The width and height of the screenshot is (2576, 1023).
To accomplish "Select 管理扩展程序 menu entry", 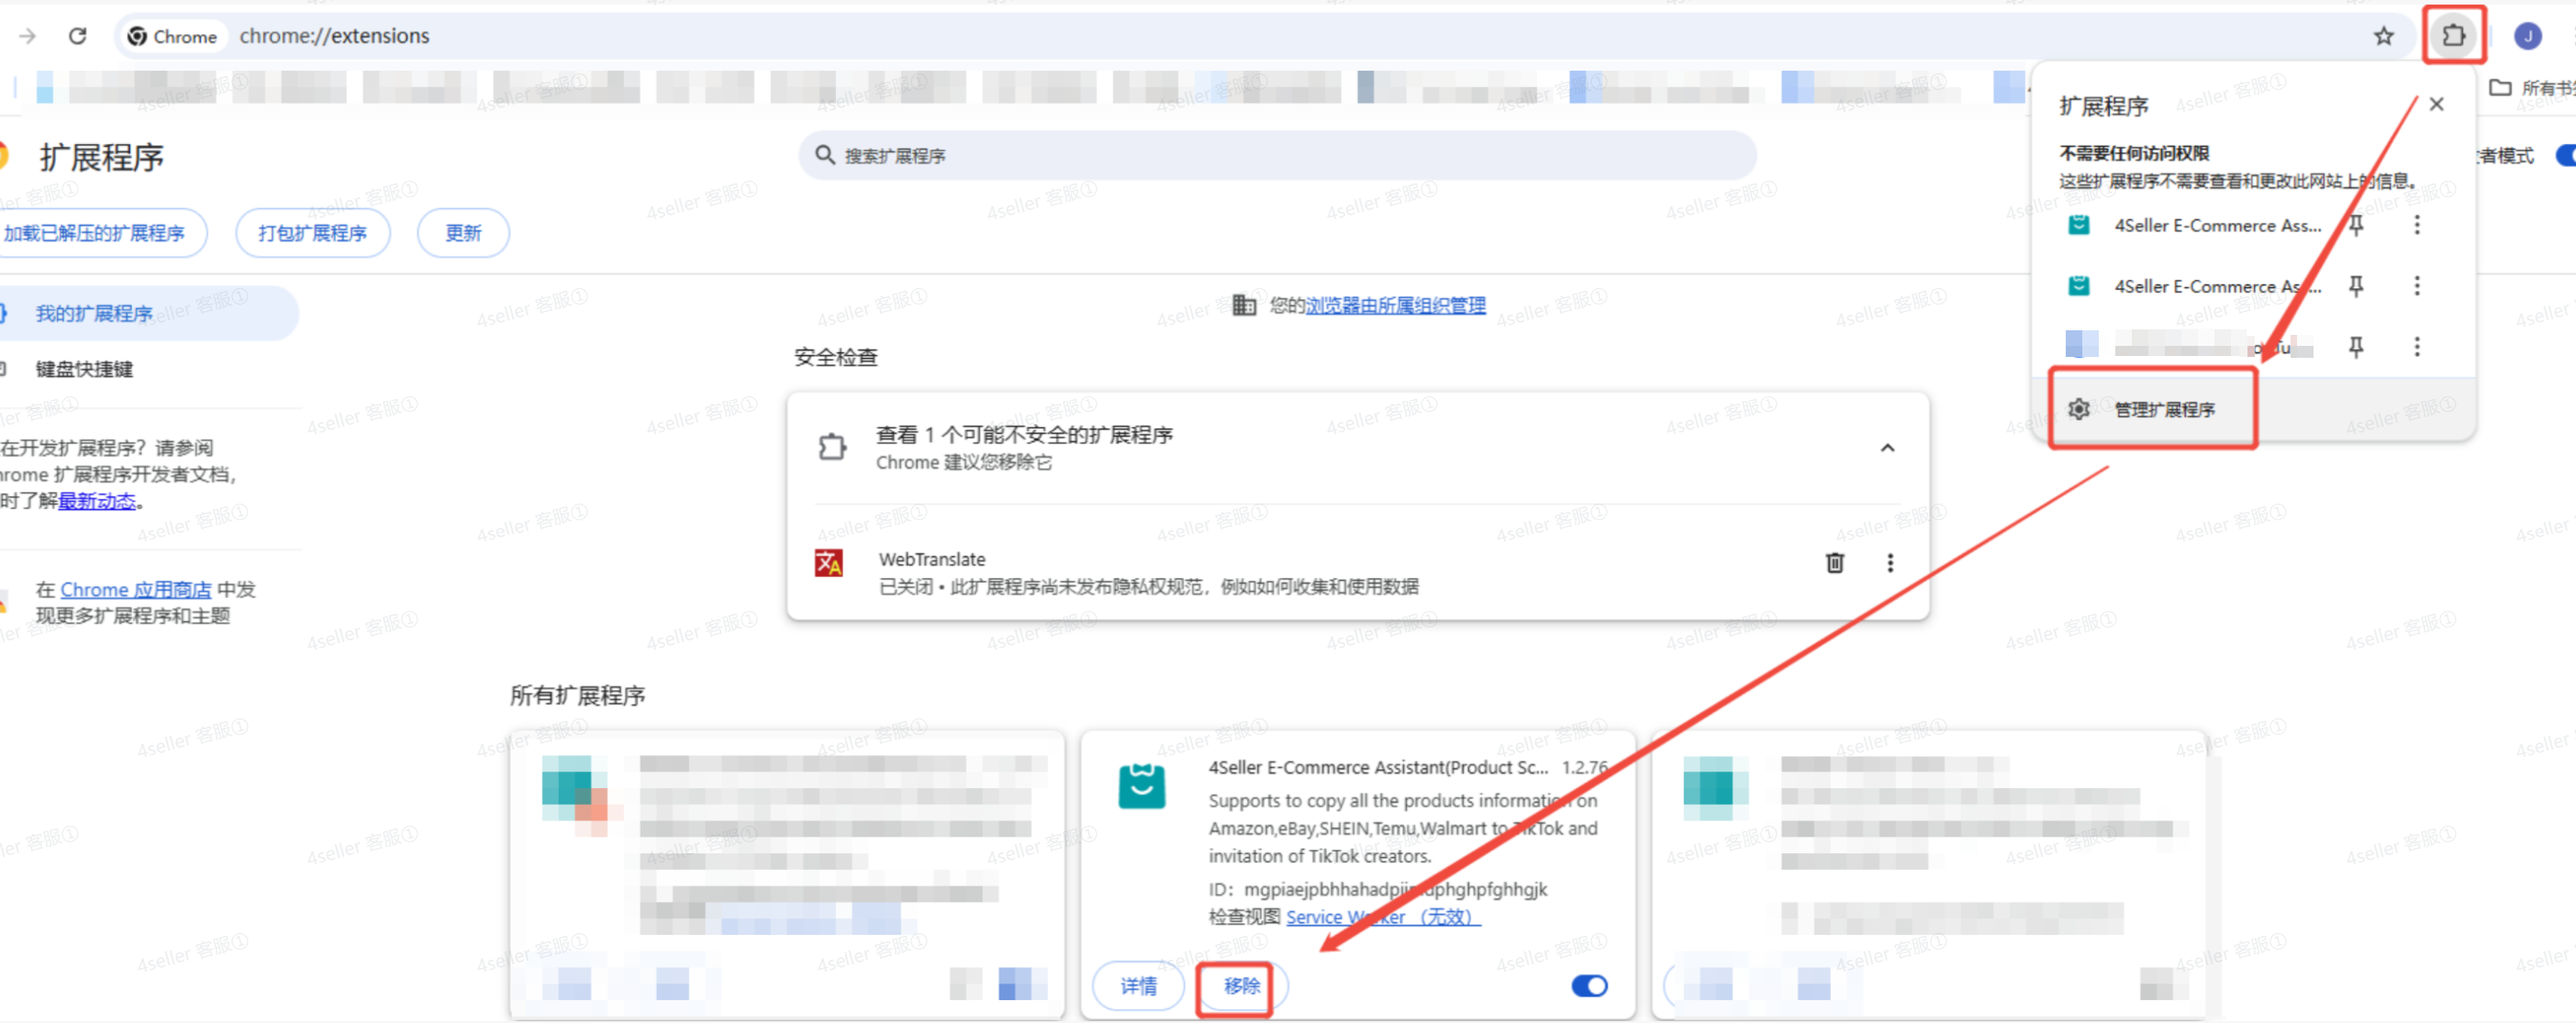I will click(x=2253, y=409).
